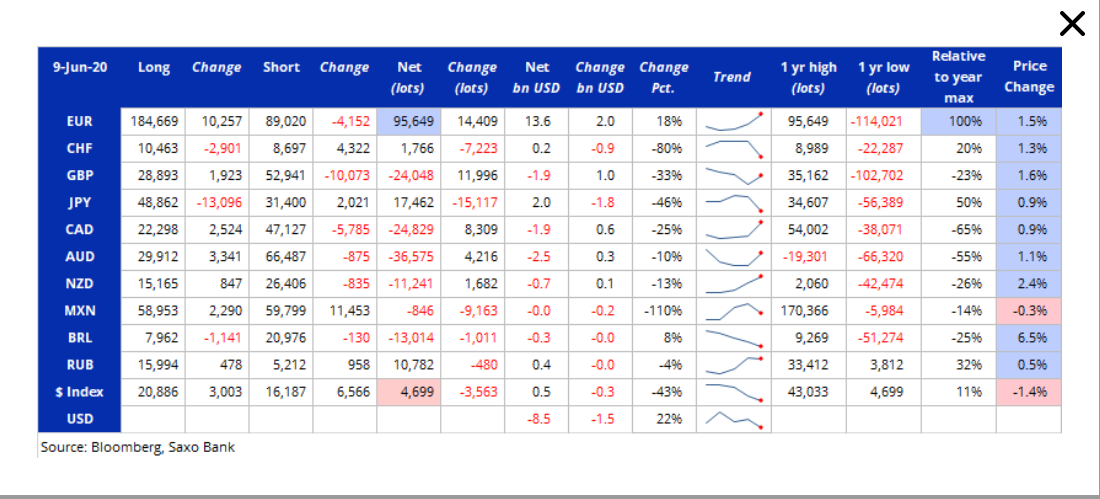
Task: Click the $ Index 1 yr high 43,033
Action: 809,392
